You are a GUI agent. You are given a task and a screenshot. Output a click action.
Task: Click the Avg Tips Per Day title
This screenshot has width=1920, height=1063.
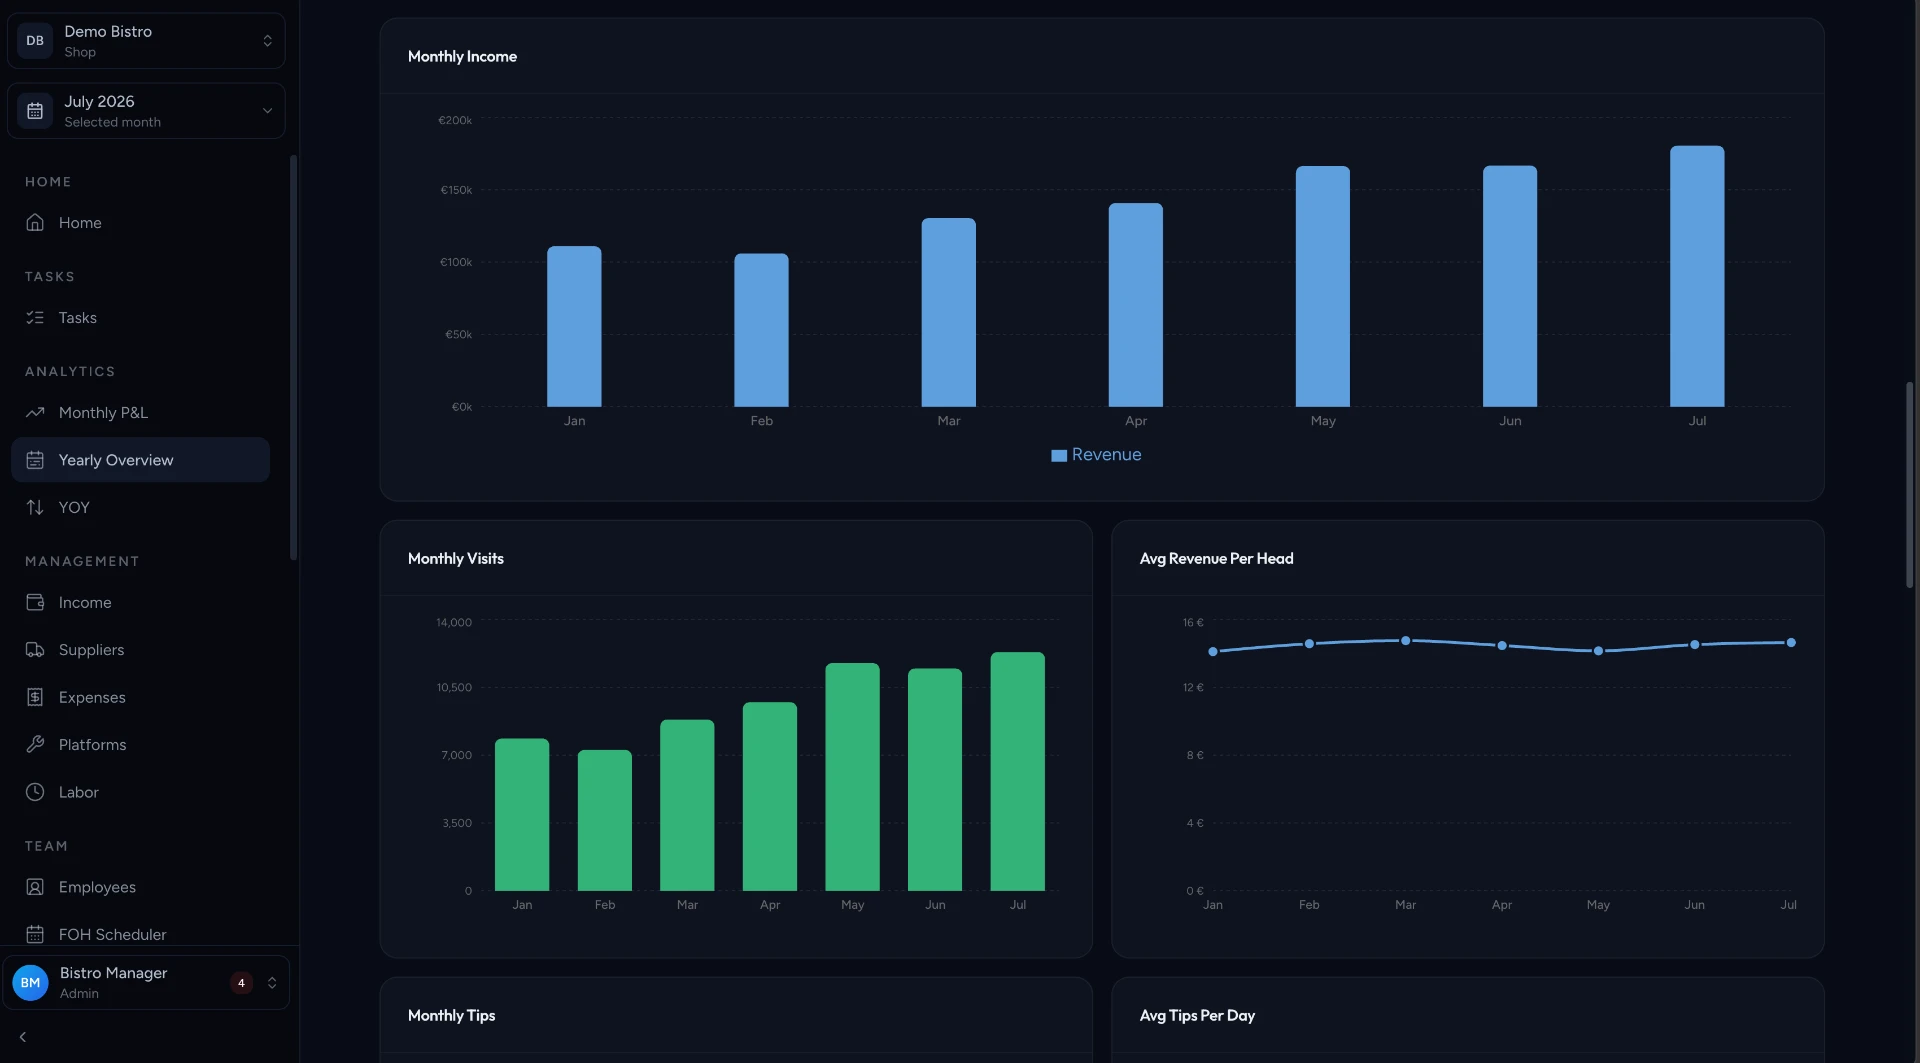[1197, 1015]
